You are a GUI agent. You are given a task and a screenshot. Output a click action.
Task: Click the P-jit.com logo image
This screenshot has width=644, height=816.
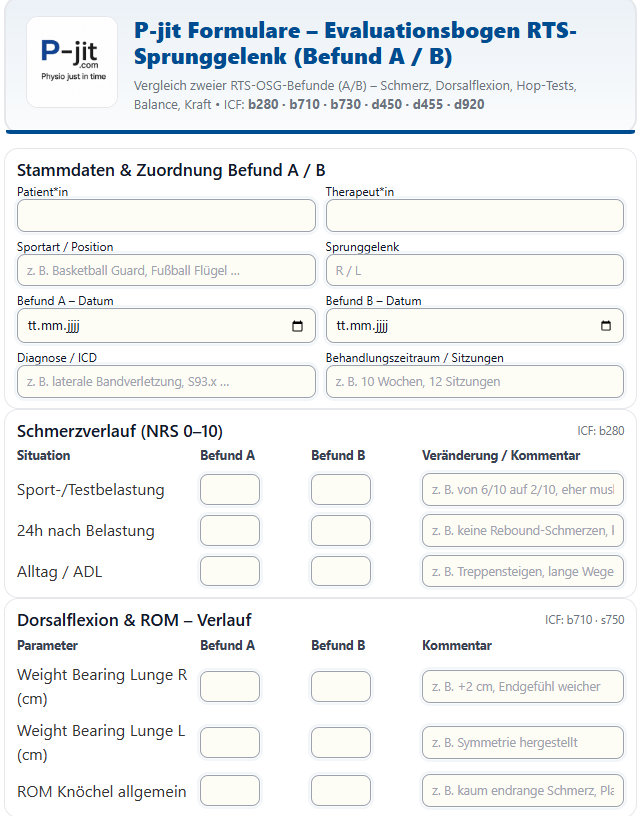(72, 62)
